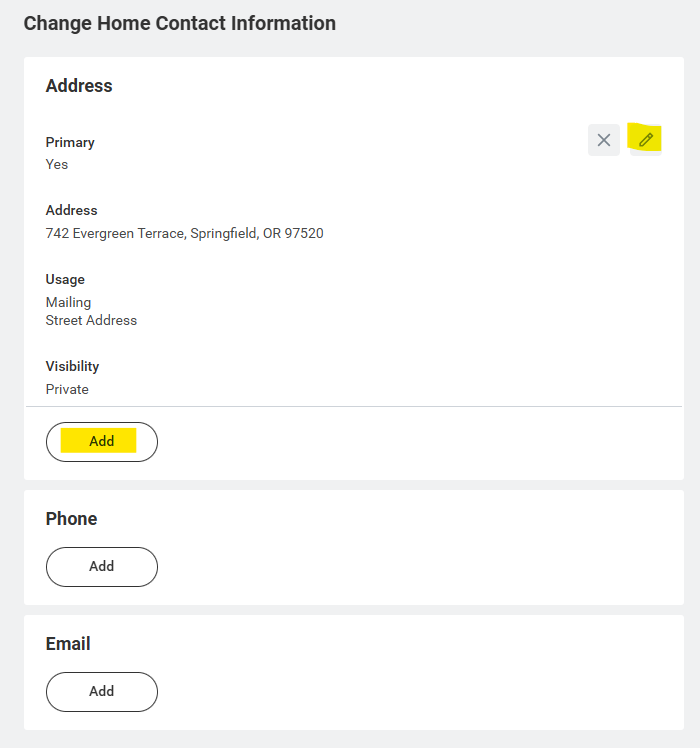700x748 pixels.
Task: Add a new phone number
Action: click(x=102, y=566)
